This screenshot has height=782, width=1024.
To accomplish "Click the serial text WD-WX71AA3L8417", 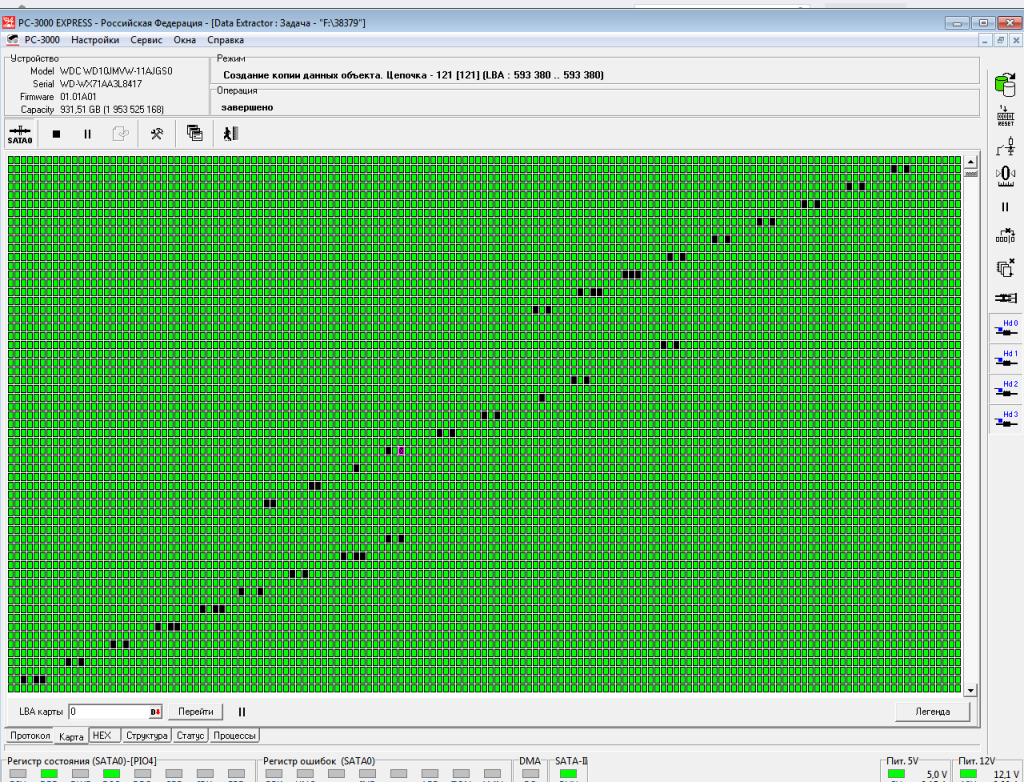I will pyautogui.click(x=101, y=84).
